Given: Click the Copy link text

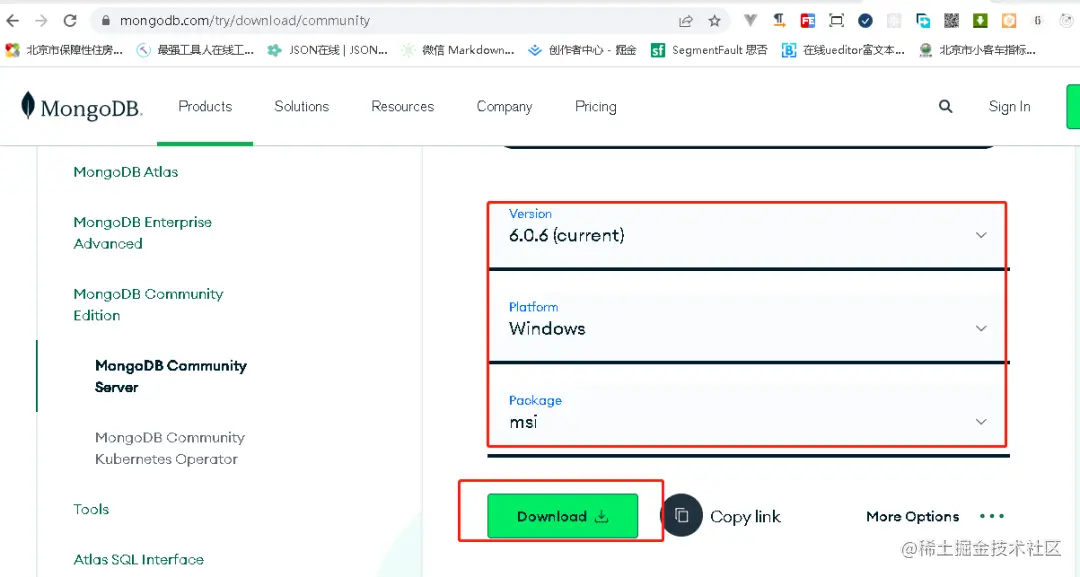Looking at the screenshot, I should coord(745,516).
